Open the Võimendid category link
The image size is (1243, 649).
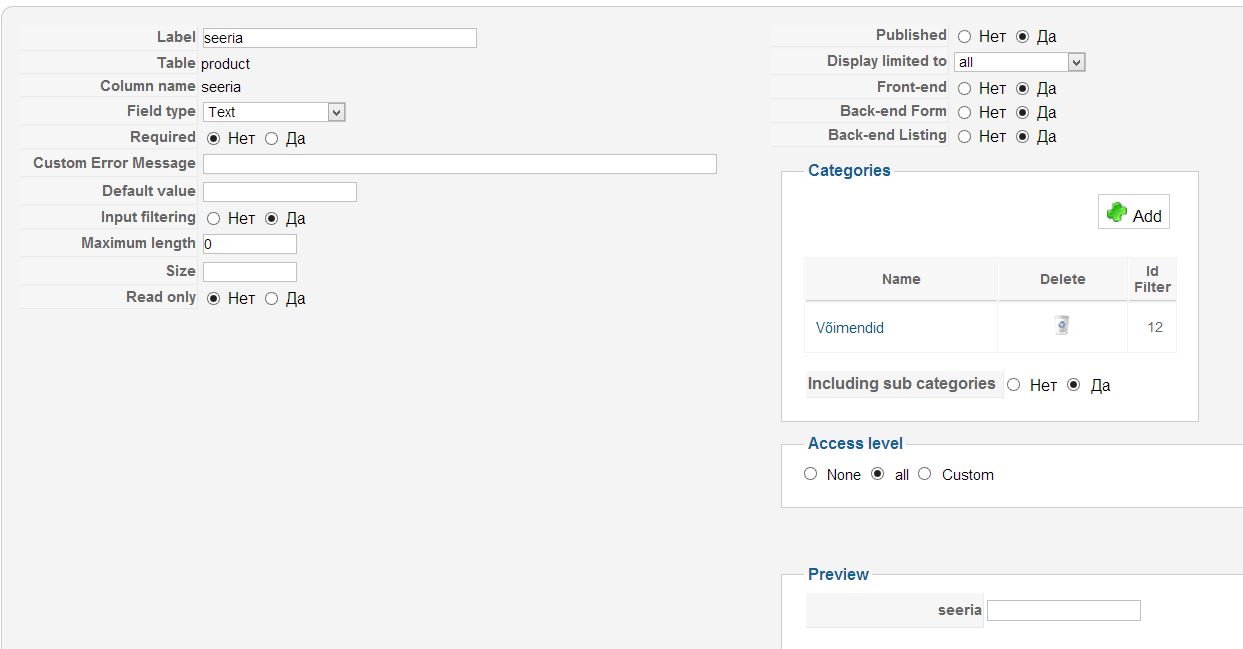pyautogui.click(x=850, y=328)
